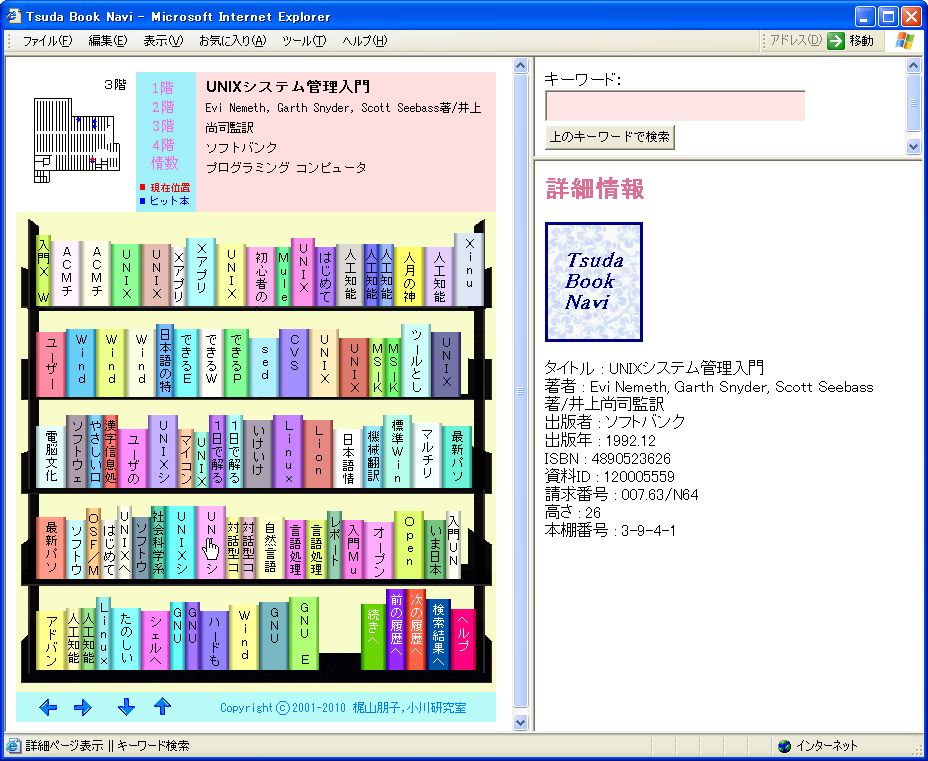Select the ユーザー book on second shelf
Image resolution: width=928 pixels, height=761 pixels.
[51, 364]
